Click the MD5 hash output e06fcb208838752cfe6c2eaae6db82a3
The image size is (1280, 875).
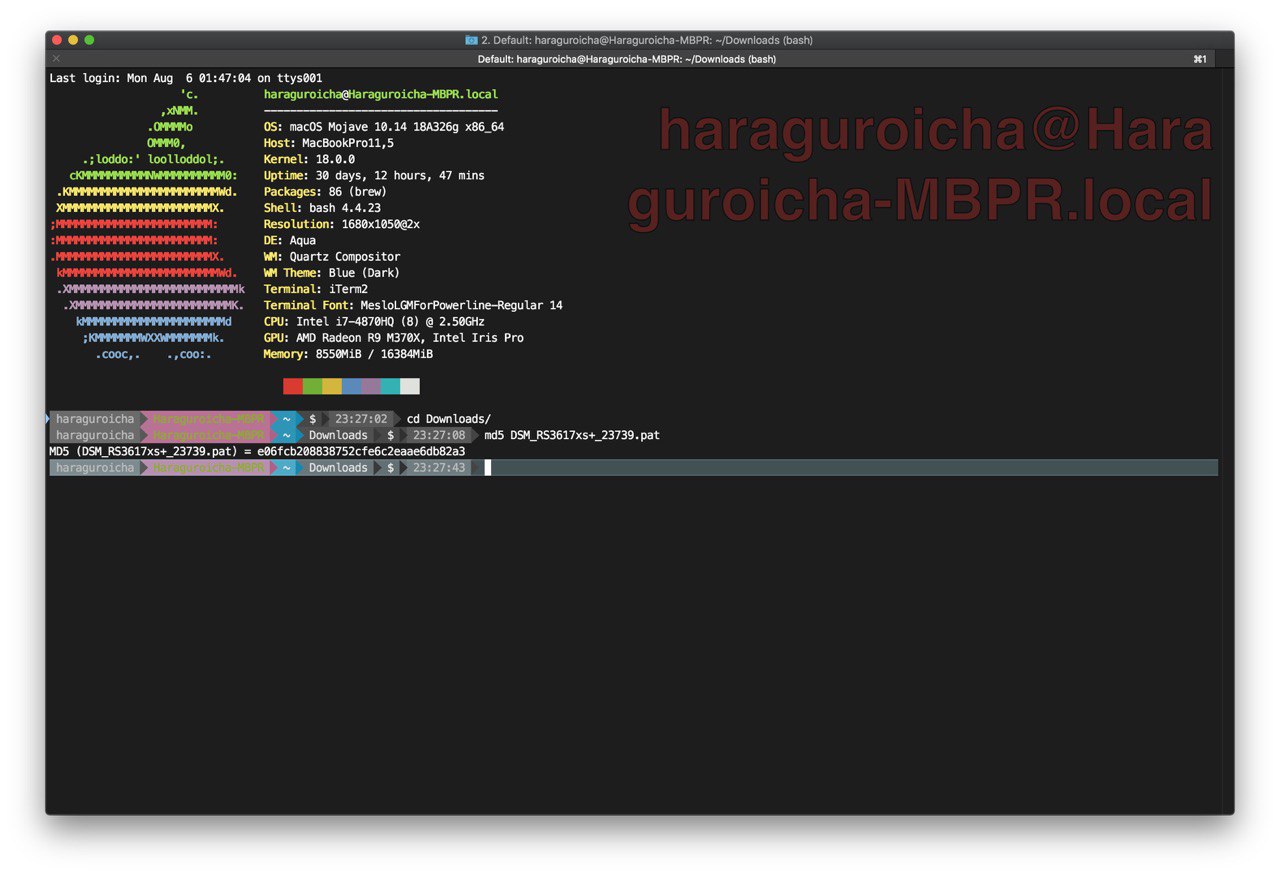tap(361, 451)
